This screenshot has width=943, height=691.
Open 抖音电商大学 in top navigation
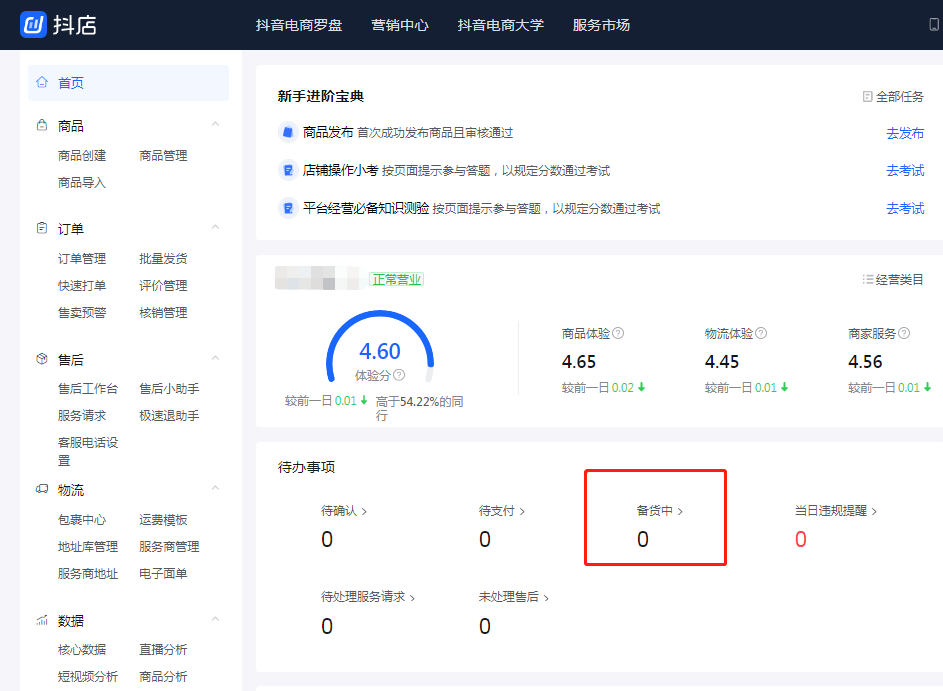(x=500, y=25)
